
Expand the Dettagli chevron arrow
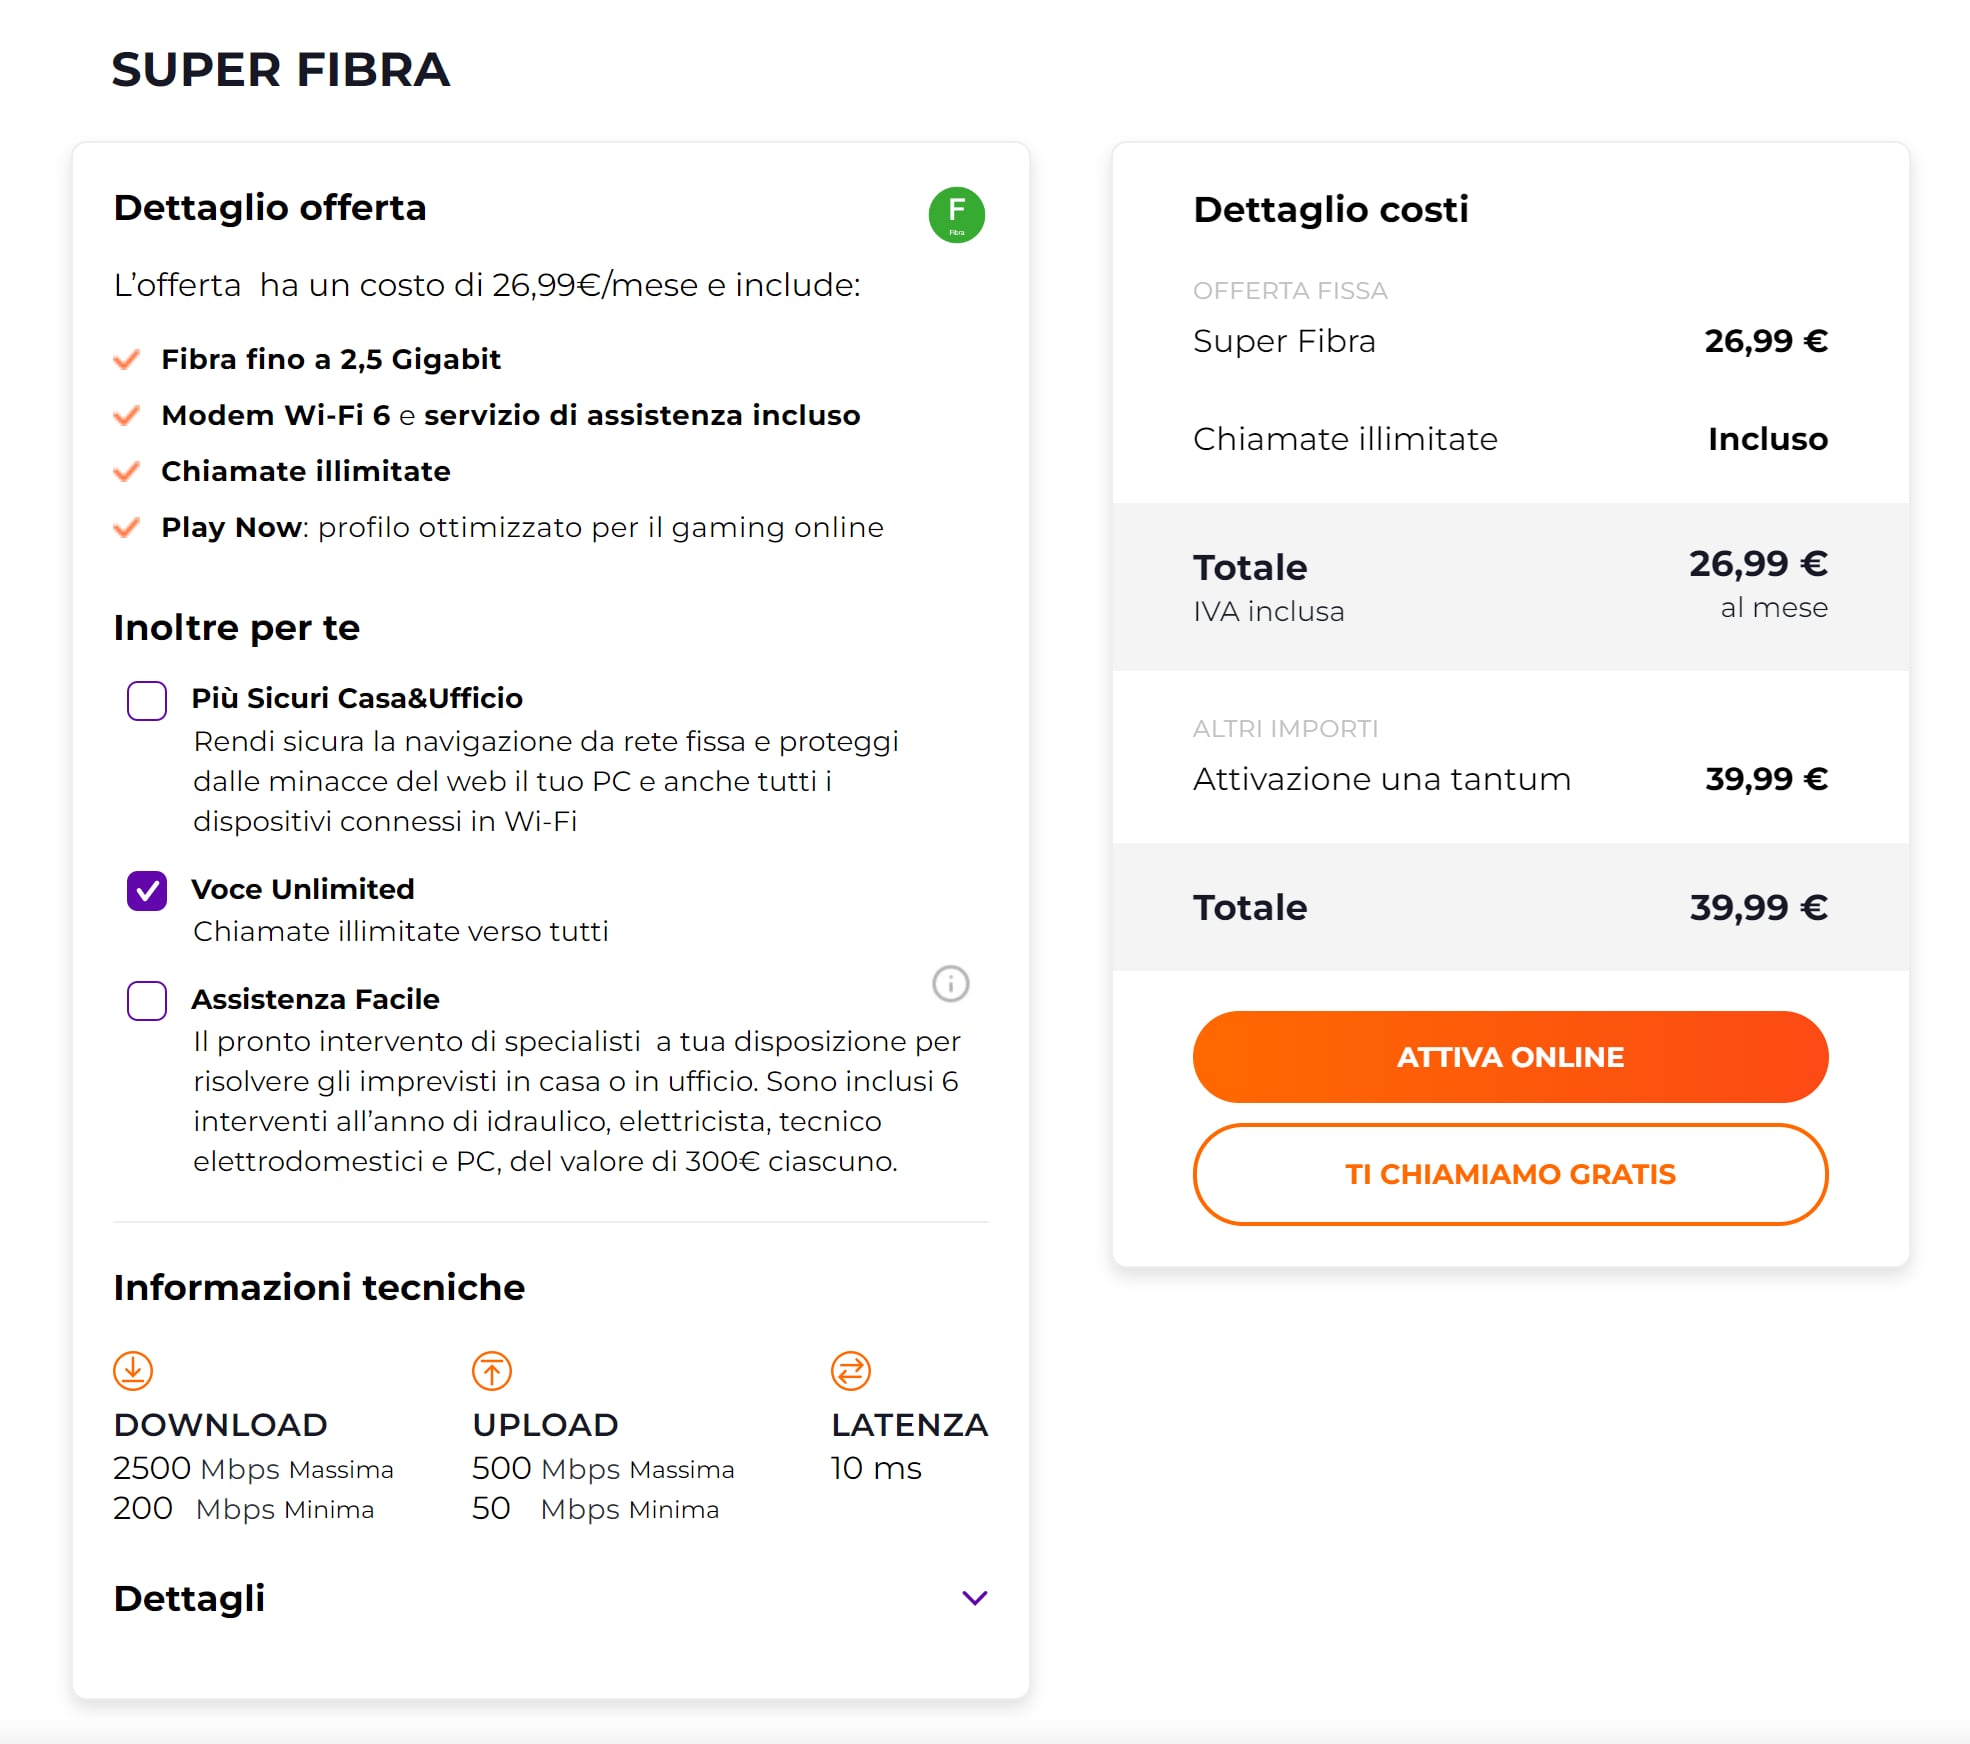(x=974, y=1598)
